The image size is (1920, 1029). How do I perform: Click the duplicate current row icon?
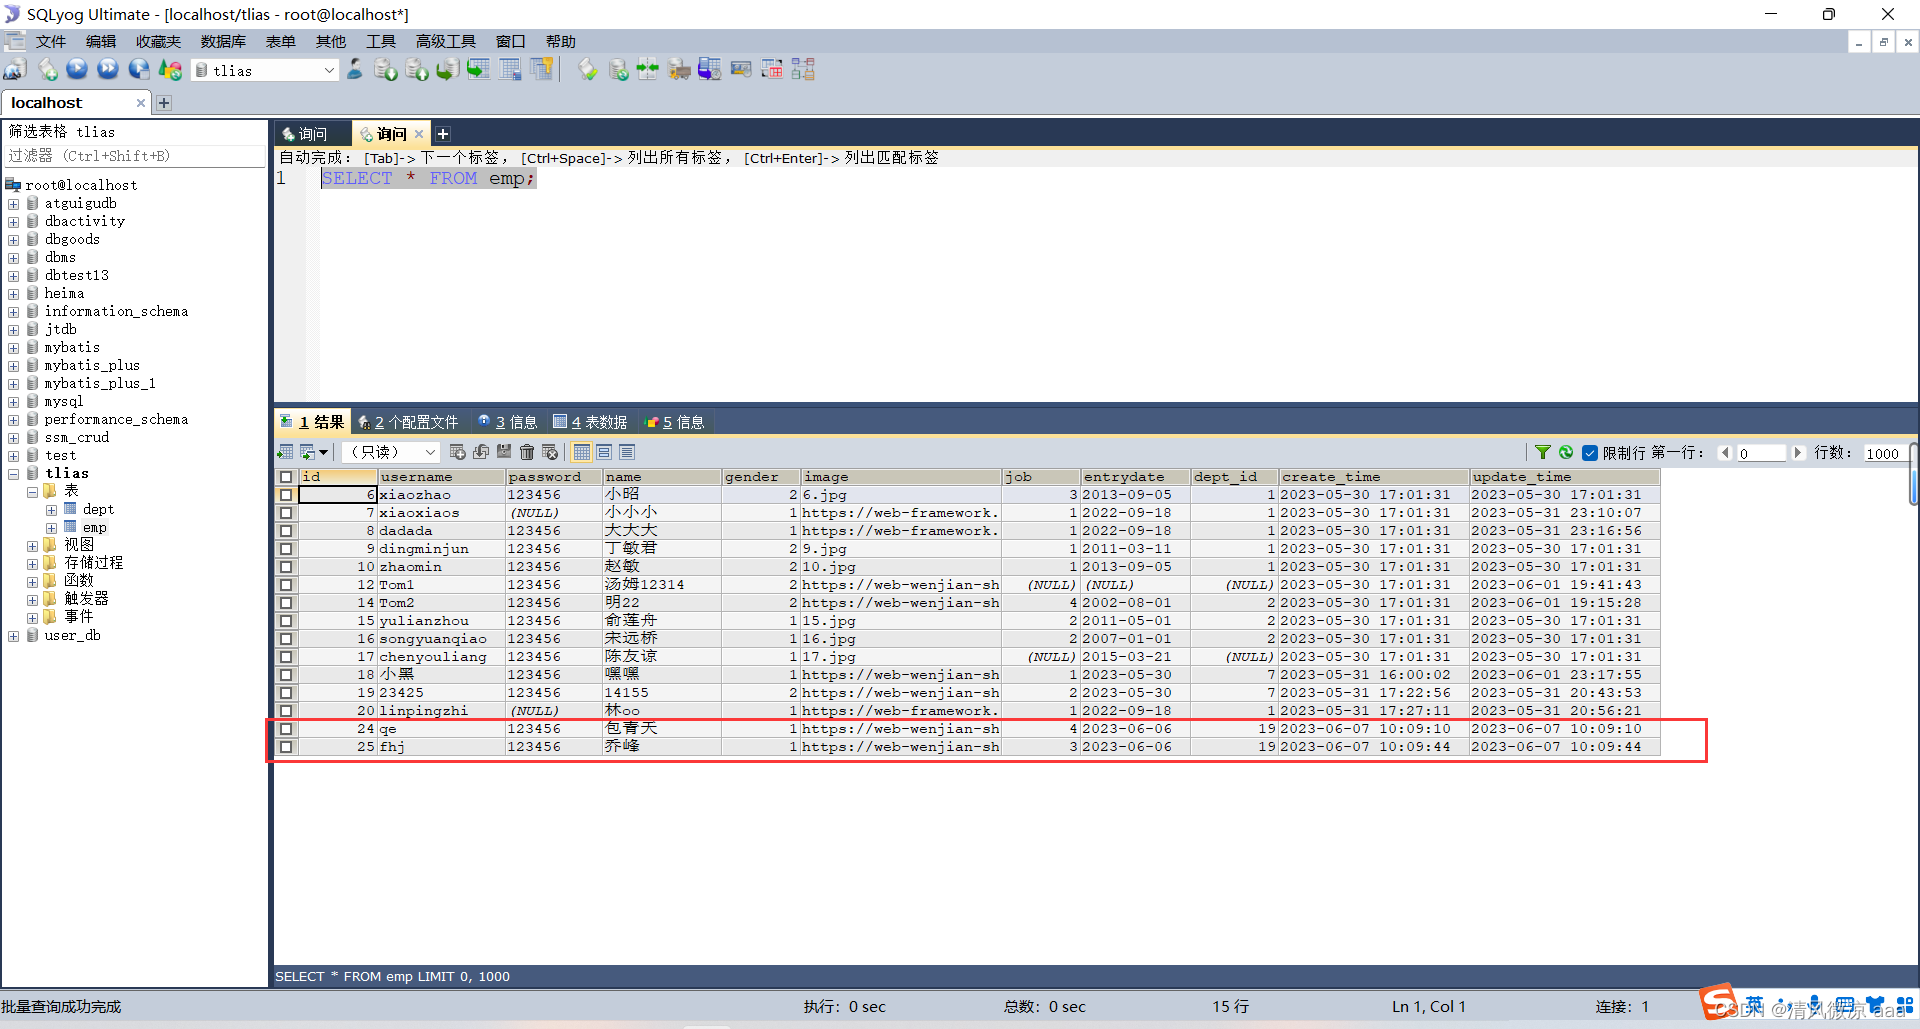point(480,453)
